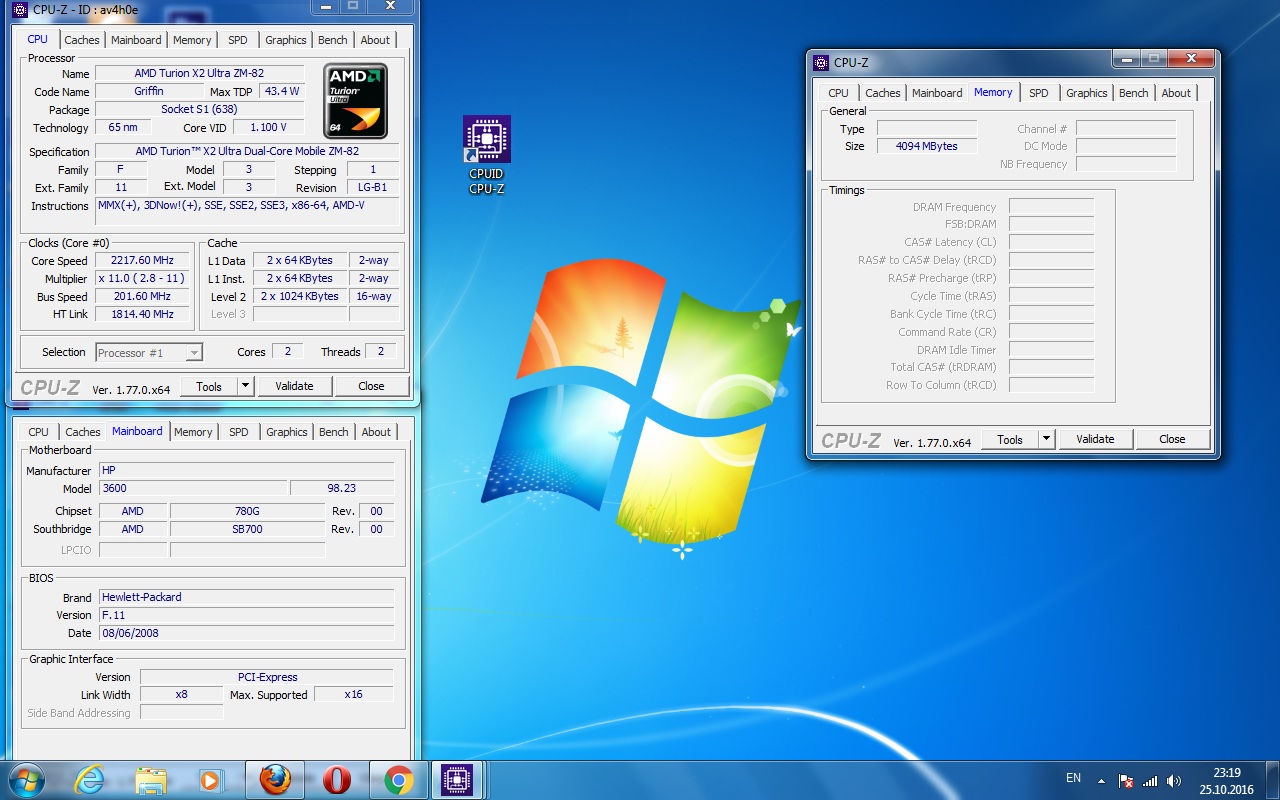The width and height of the screenshot is (1280, 800).
Task: Switch to Caches tab in top-left CPU-Z window
Action: click(x=82, y=40)
